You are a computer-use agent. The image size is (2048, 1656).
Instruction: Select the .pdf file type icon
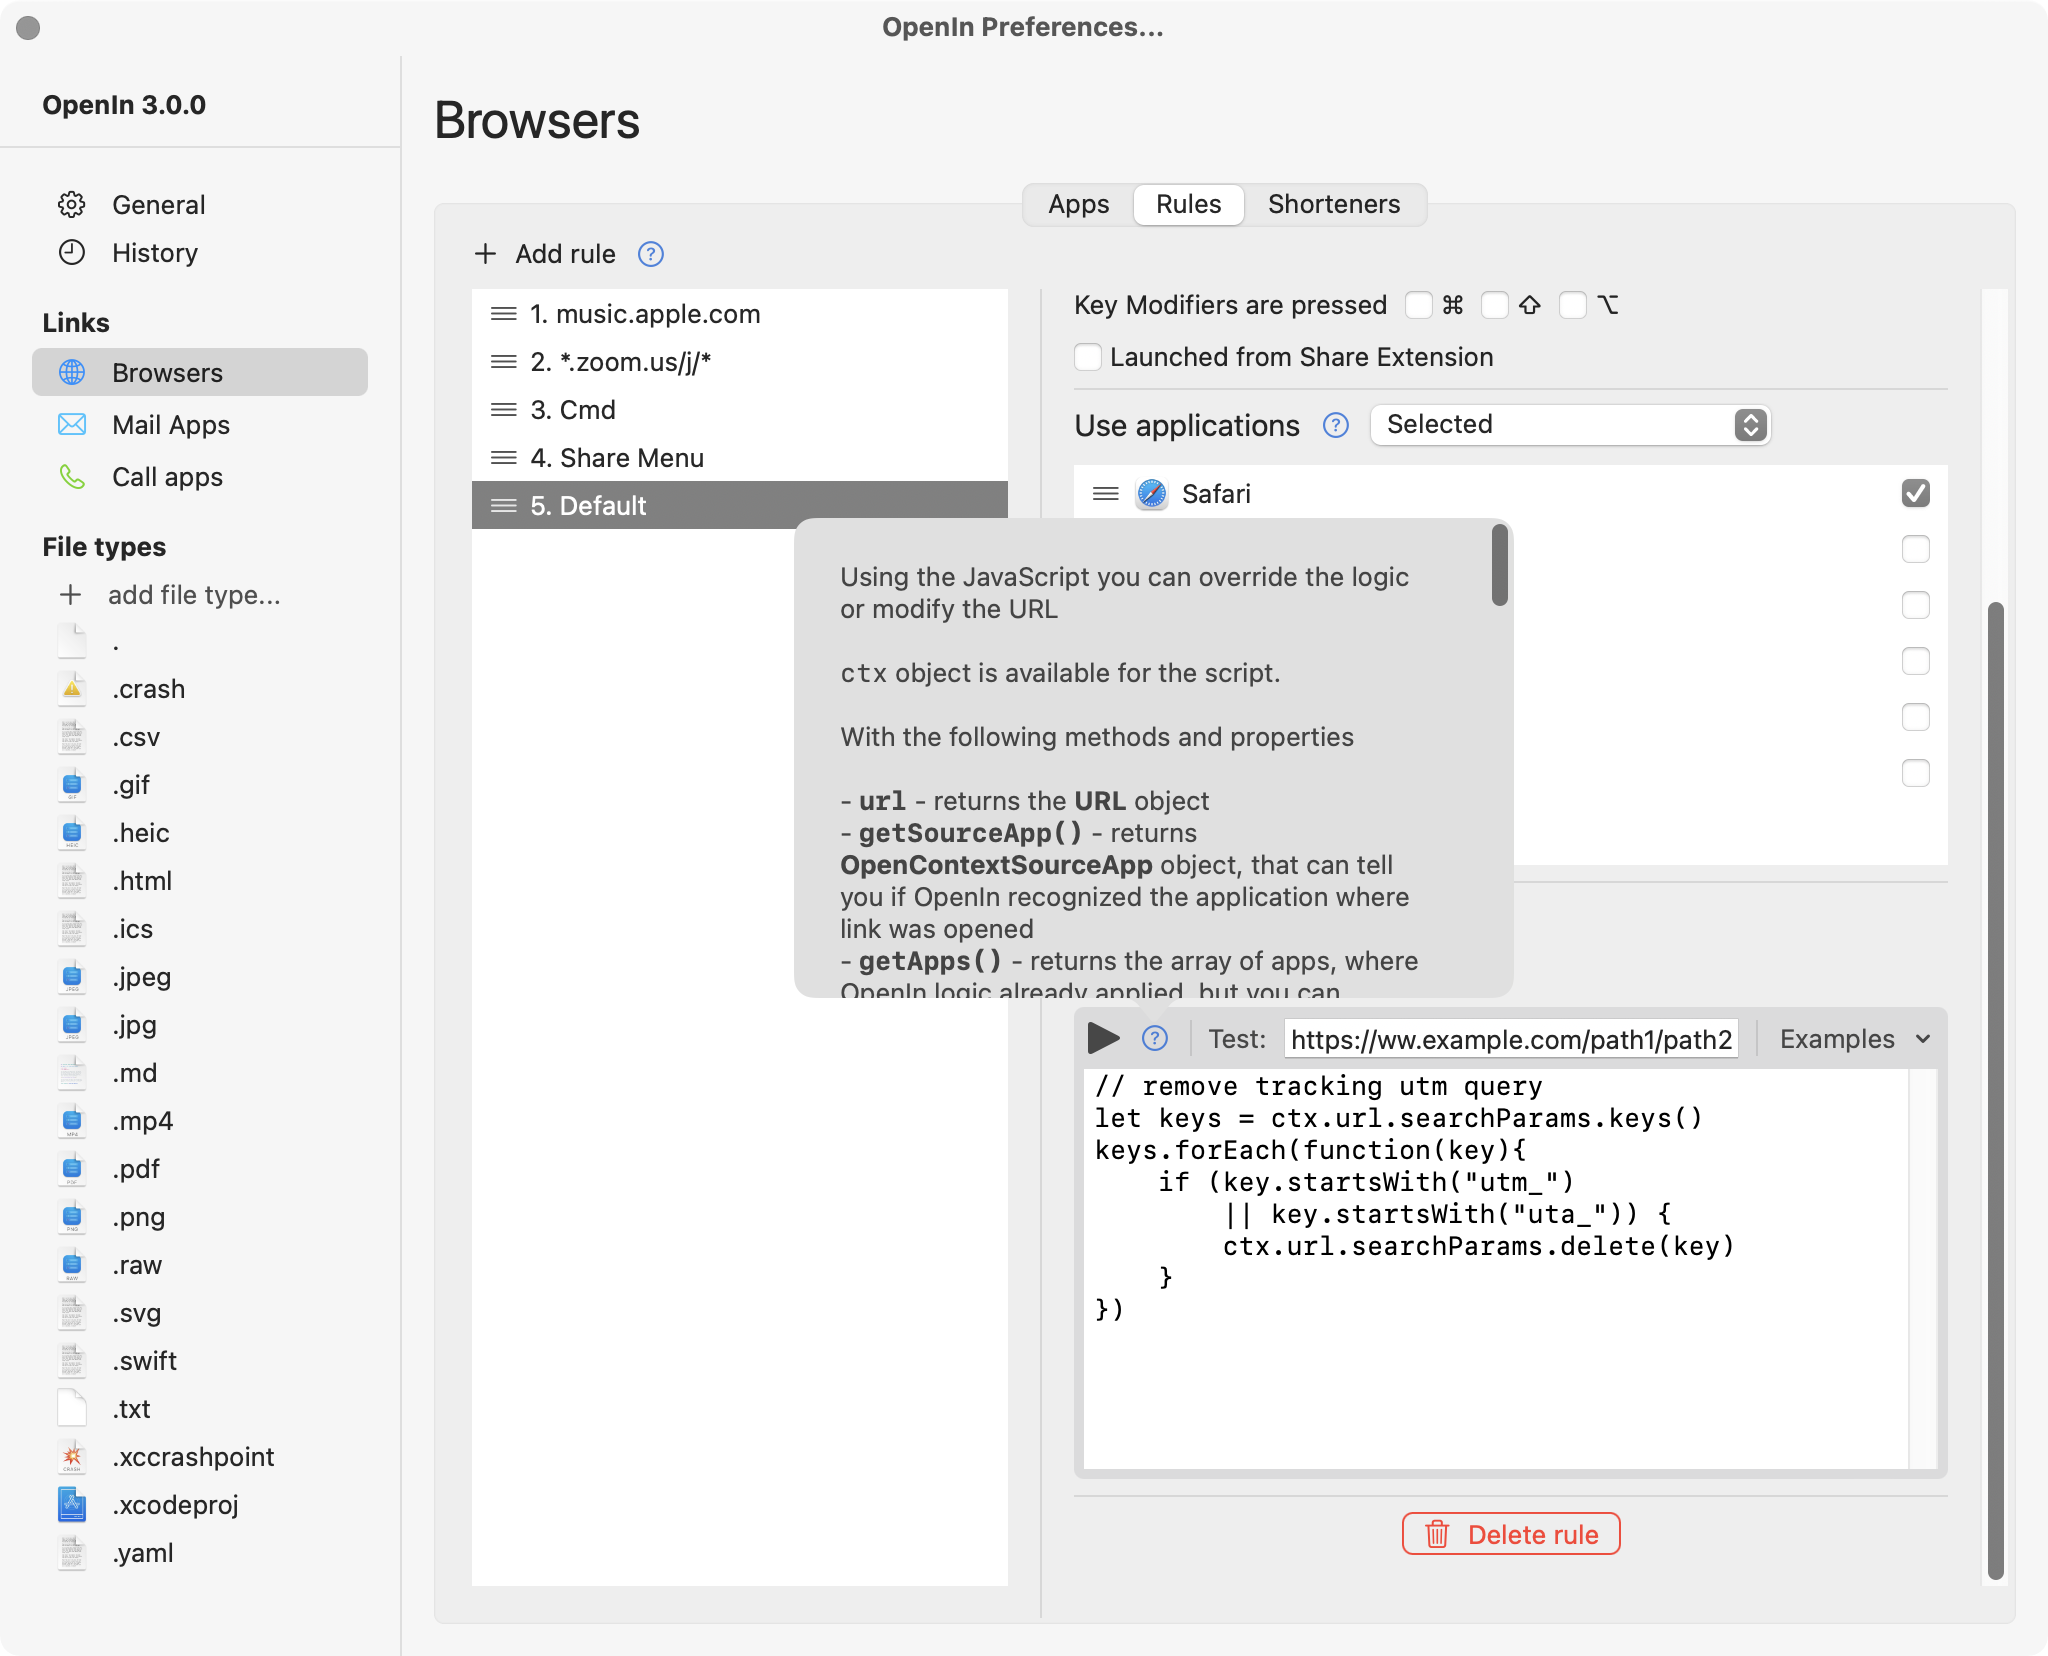point(72,1168)
